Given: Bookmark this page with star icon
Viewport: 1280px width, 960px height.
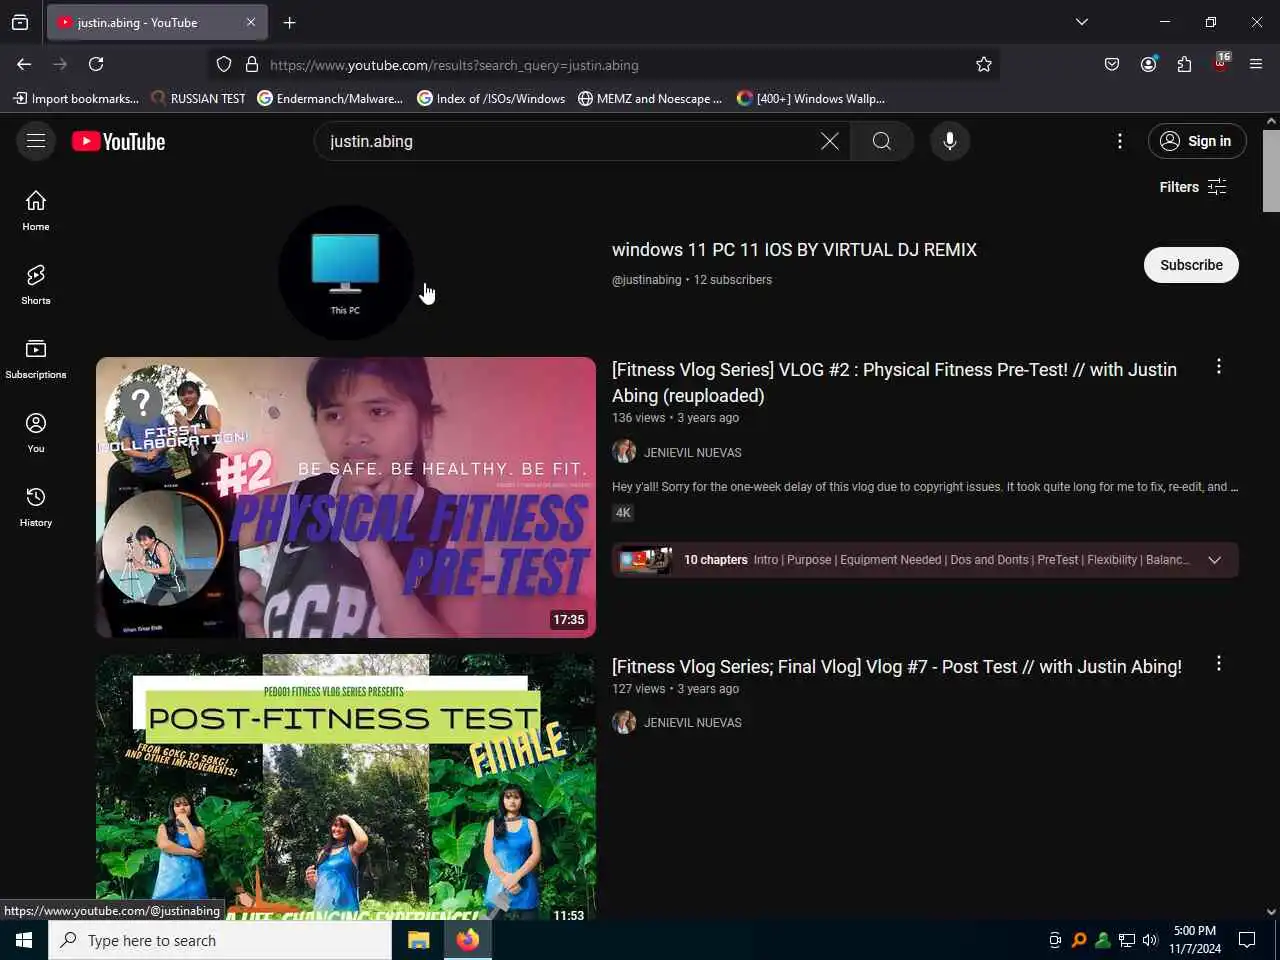Looking at the screenshot, I should point(984,64).
